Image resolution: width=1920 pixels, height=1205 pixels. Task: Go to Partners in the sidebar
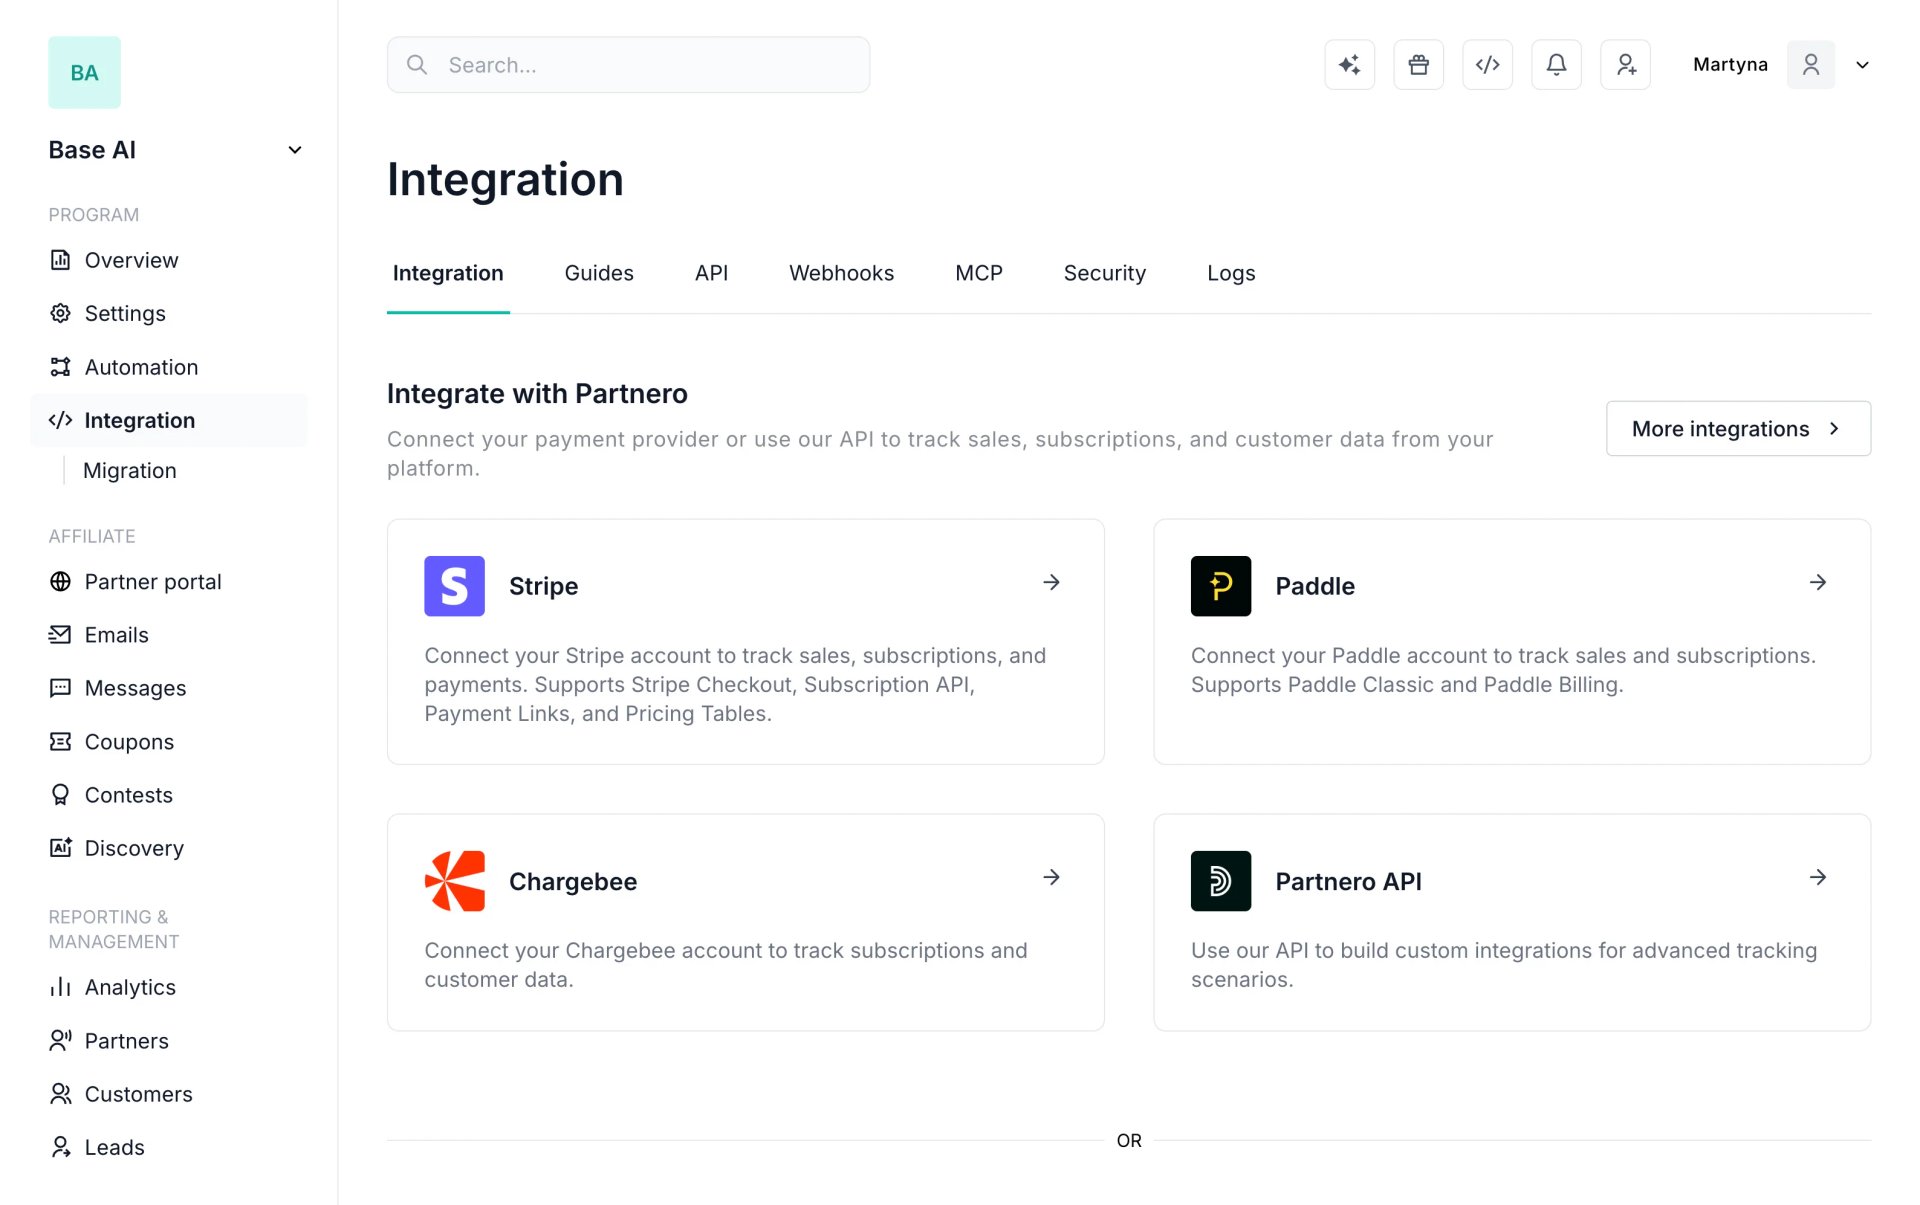pyautogui.click(x=126, y=1041)
